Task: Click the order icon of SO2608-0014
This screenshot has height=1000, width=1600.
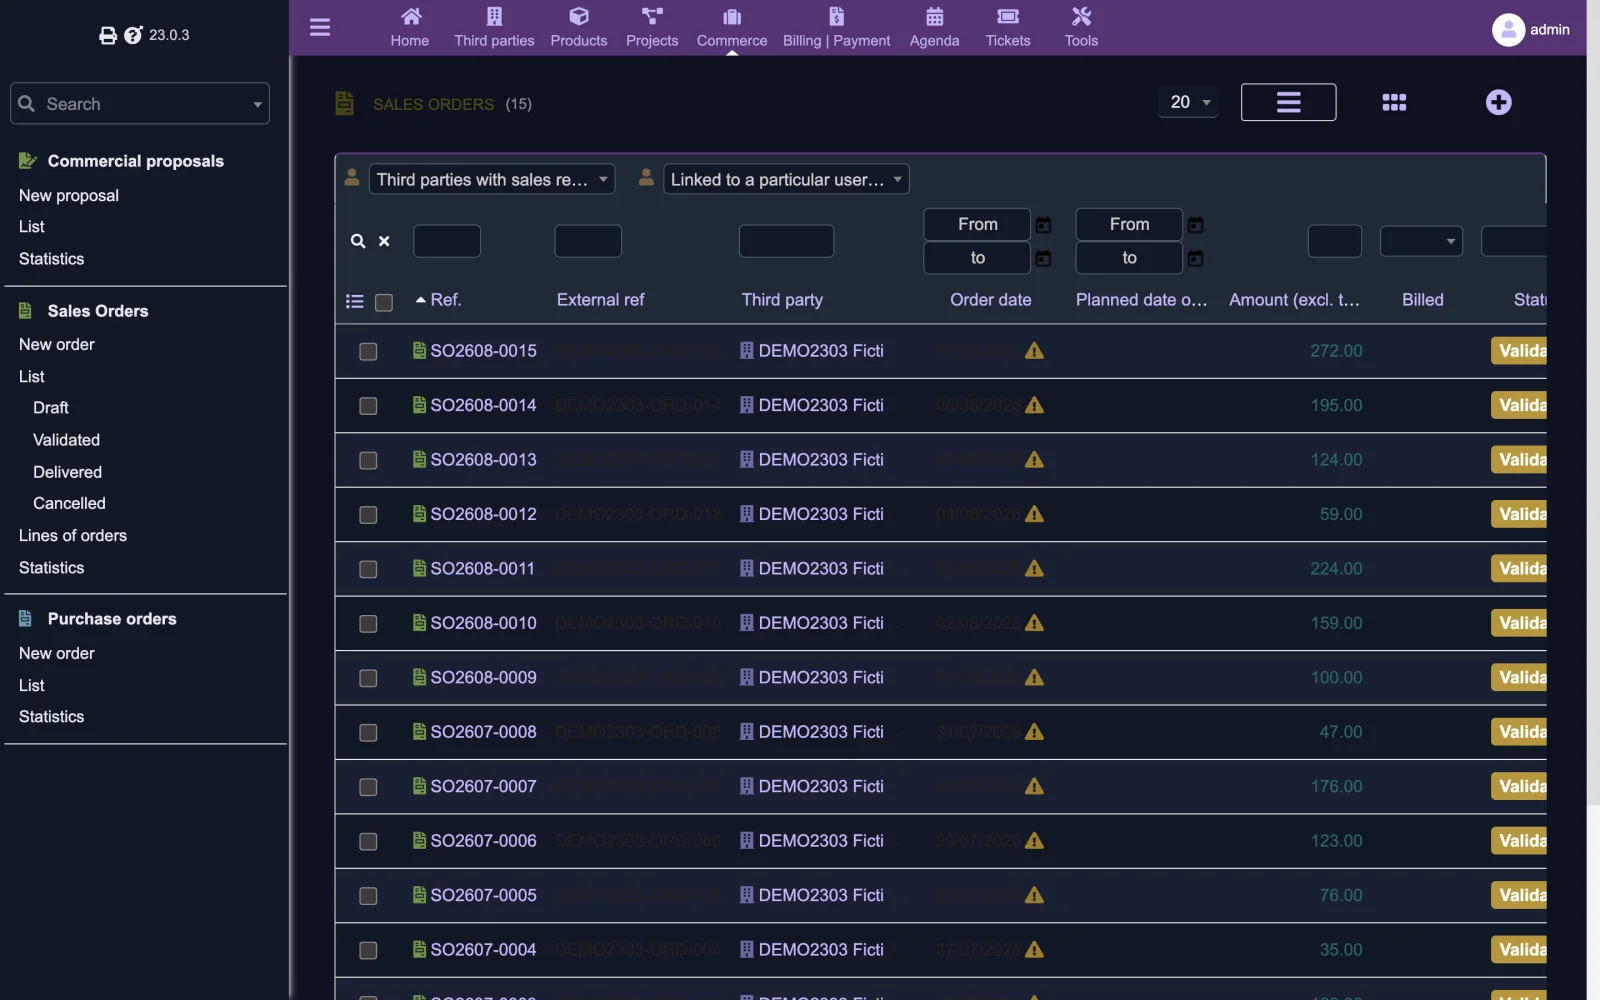Action: (x=420, y=405)
